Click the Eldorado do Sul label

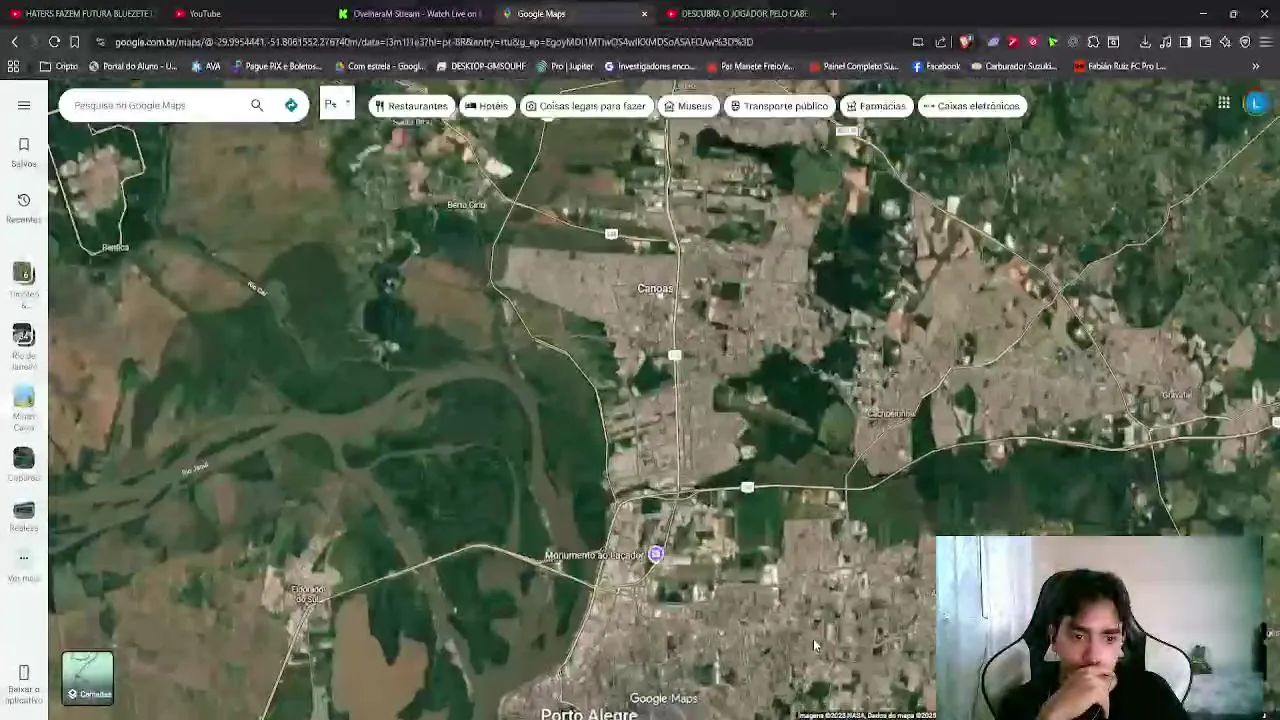308,593
